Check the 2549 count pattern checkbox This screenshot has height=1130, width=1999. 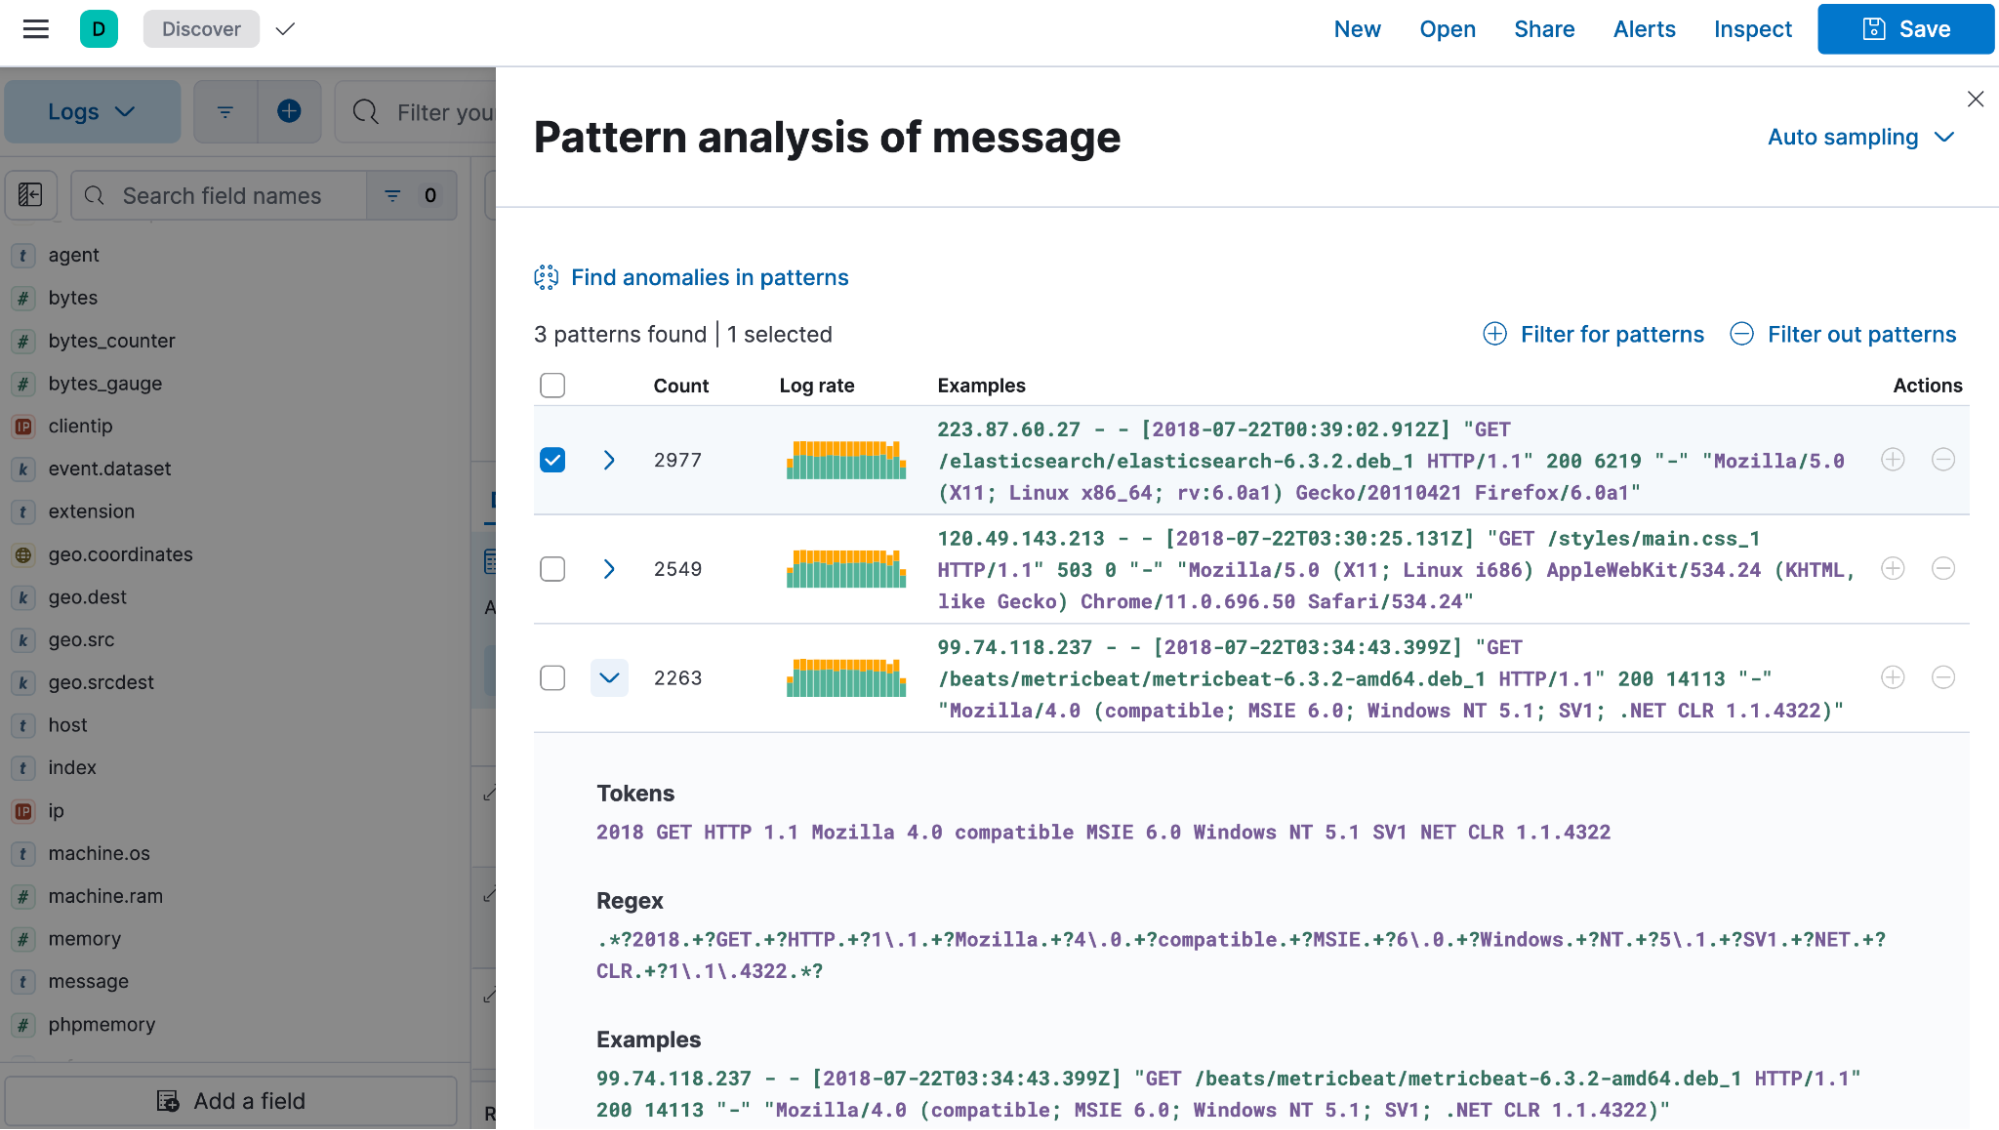[x=552, y=569]
